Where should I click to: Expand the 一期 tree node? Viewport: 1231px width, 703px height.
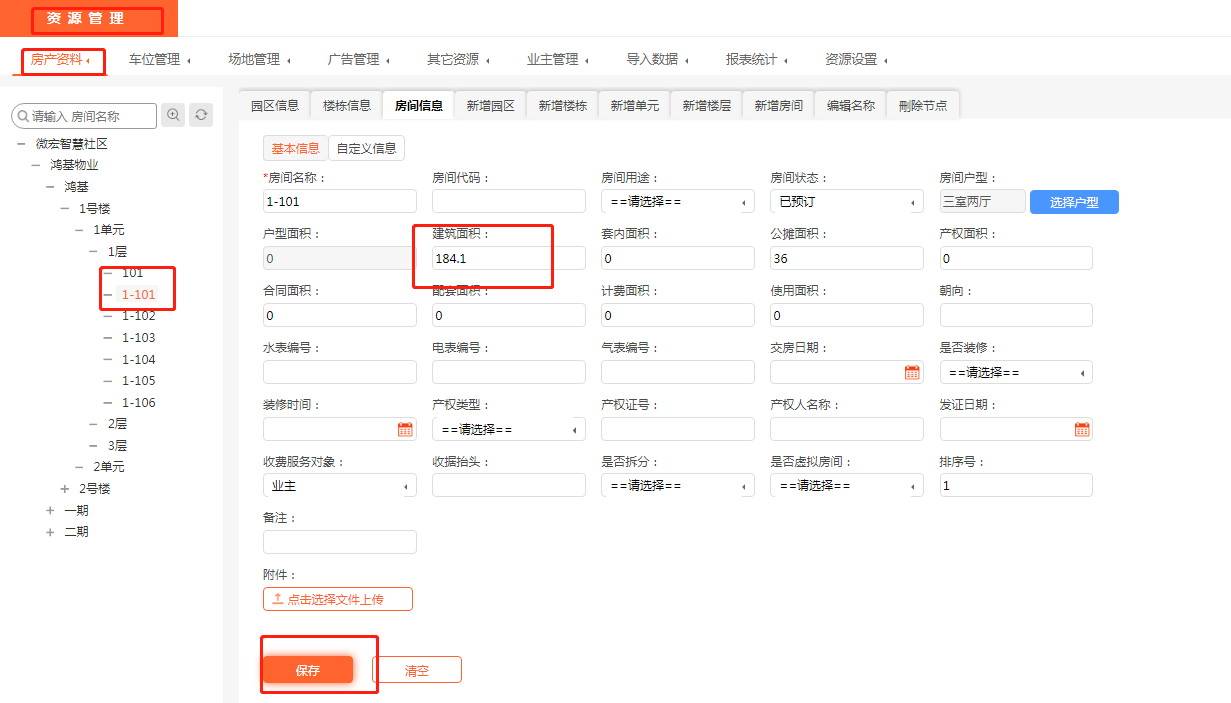[50, 510]
